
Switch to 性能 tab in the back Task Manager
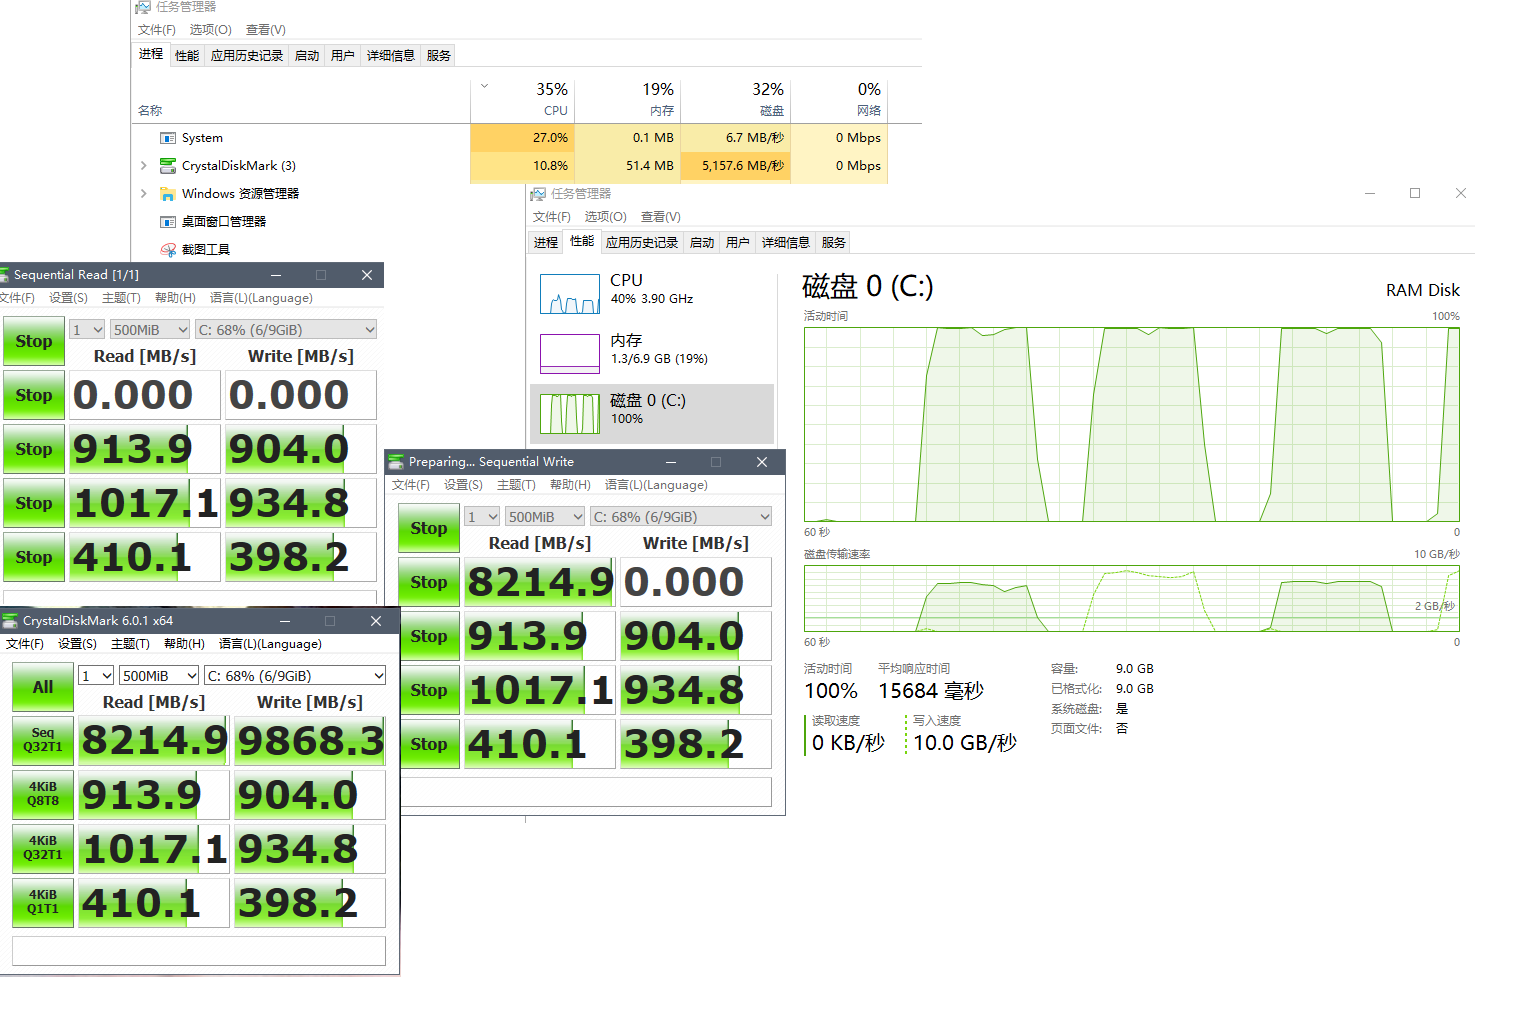coord(187,56)
